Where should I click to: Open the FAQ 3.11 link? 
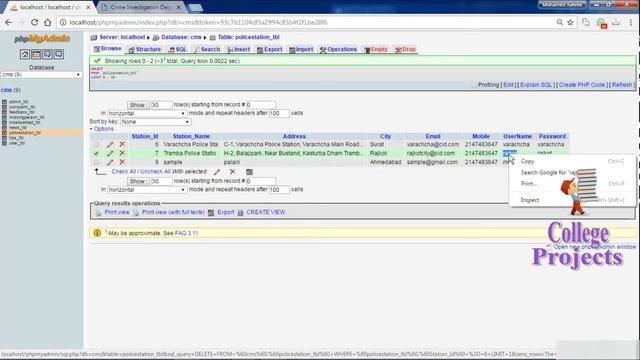click(x=186, y=233)
